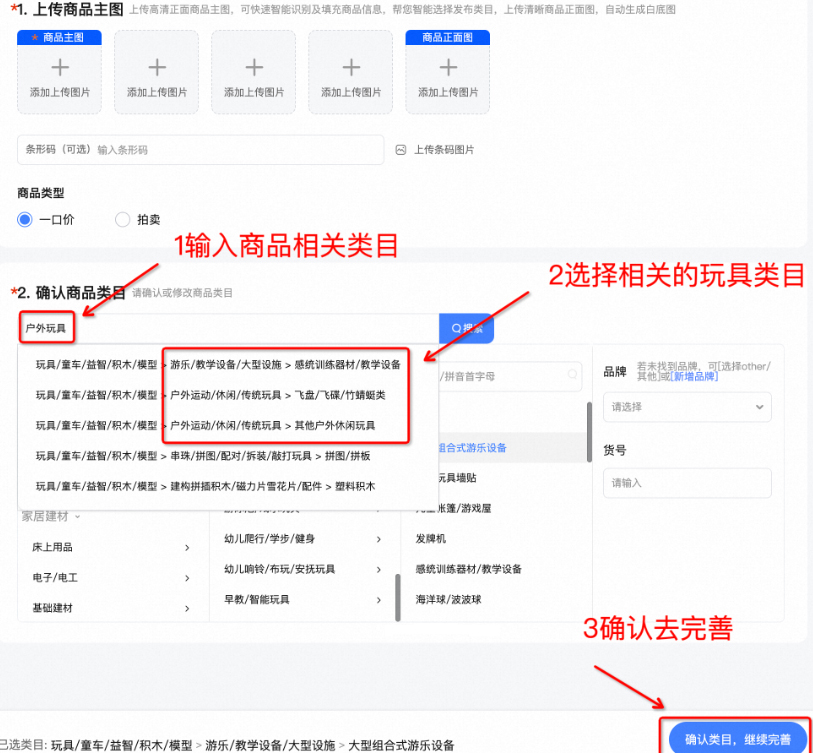Select the 一口价 radio button

(23, 219)
